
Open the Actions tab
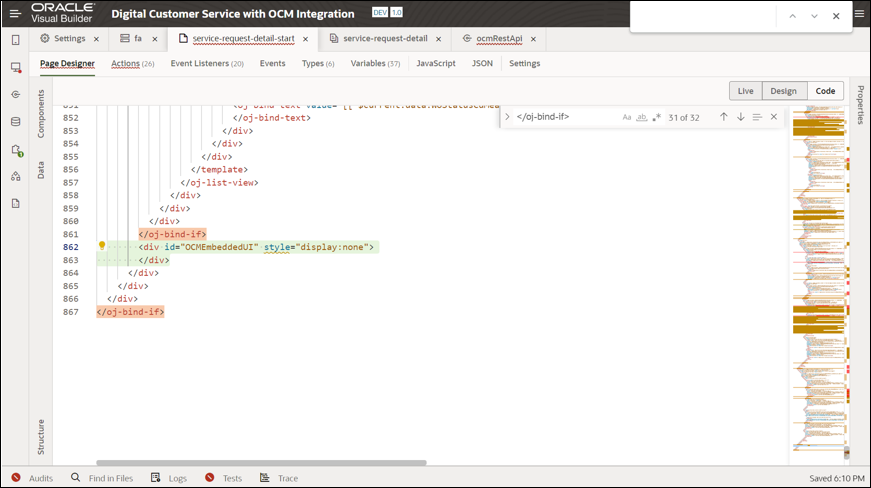[x=133, y=63]
